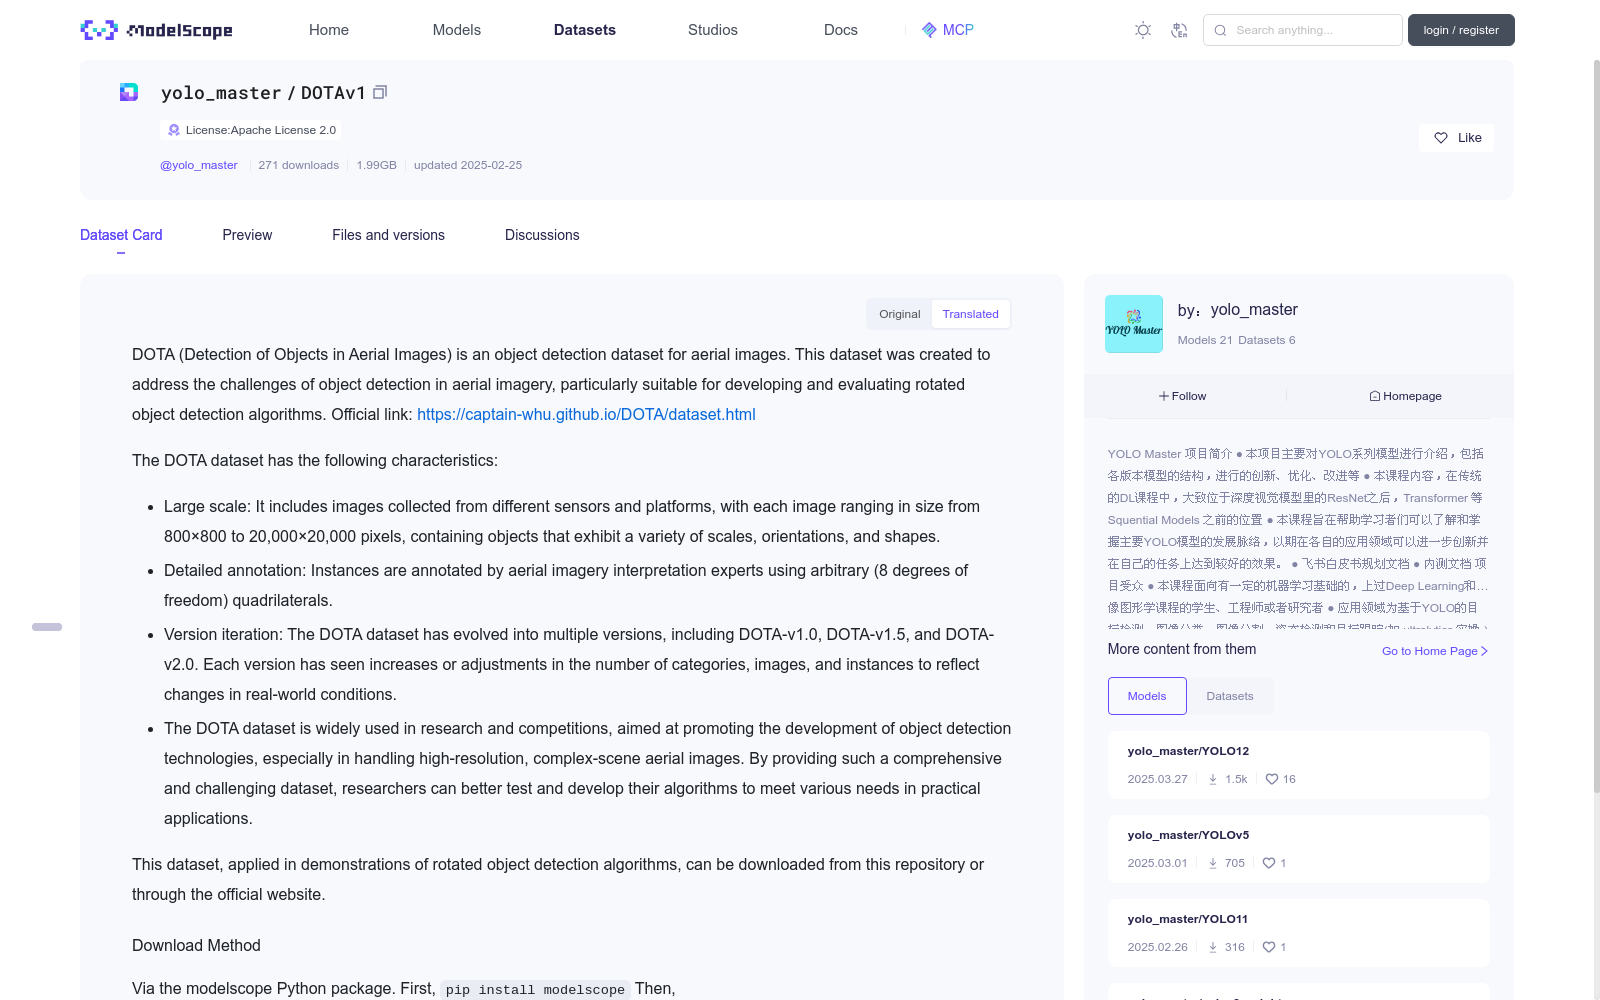The height and width of the screenshot is (1000, 1600).
Task: Click the heart icon on YOLO11 card
Action: point(1269,947)
